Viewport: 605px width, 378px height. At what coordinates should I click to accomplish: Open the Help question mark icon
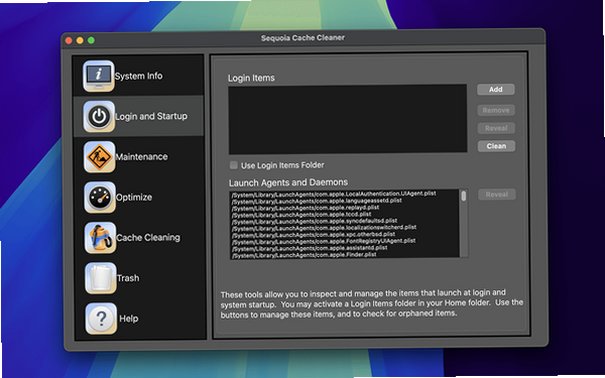[101, 319]
